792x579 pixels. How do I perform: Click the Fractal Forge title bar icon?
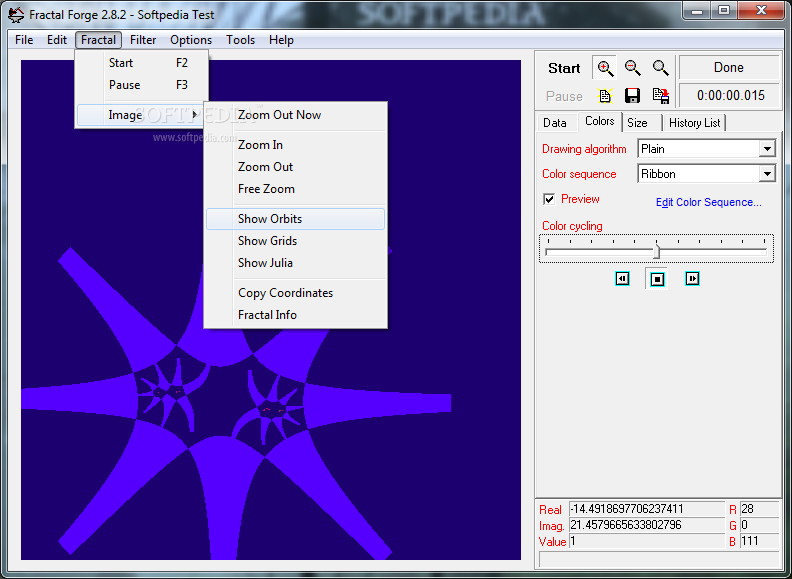16,15
